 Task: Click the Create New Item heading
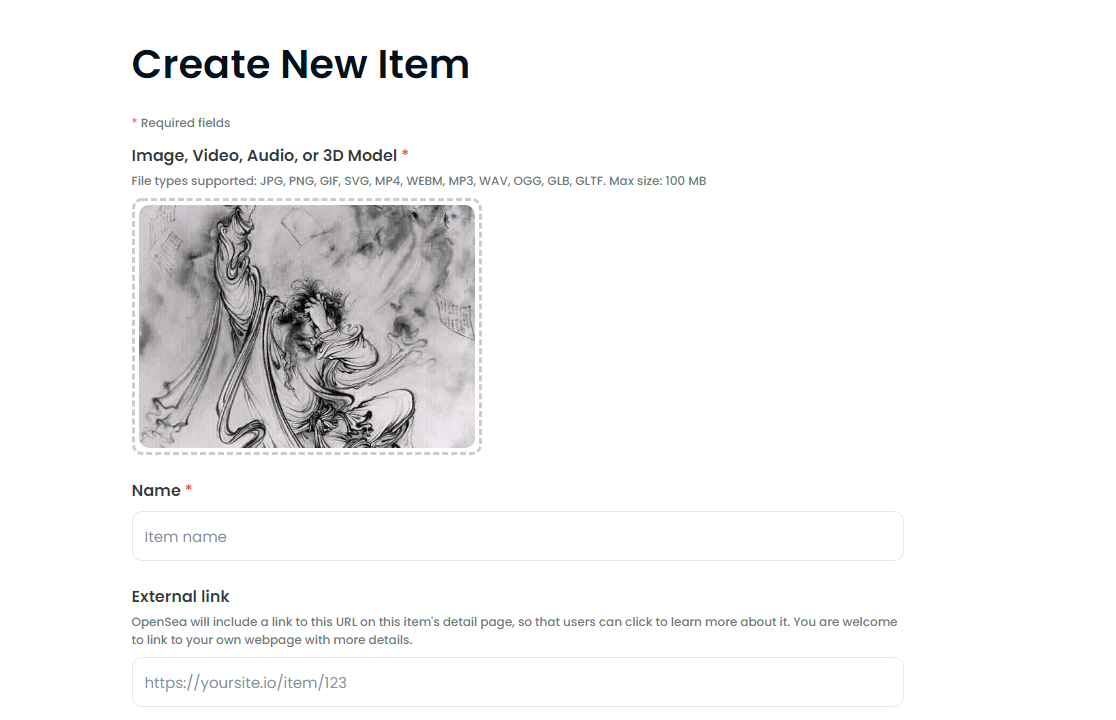[300, 64]
